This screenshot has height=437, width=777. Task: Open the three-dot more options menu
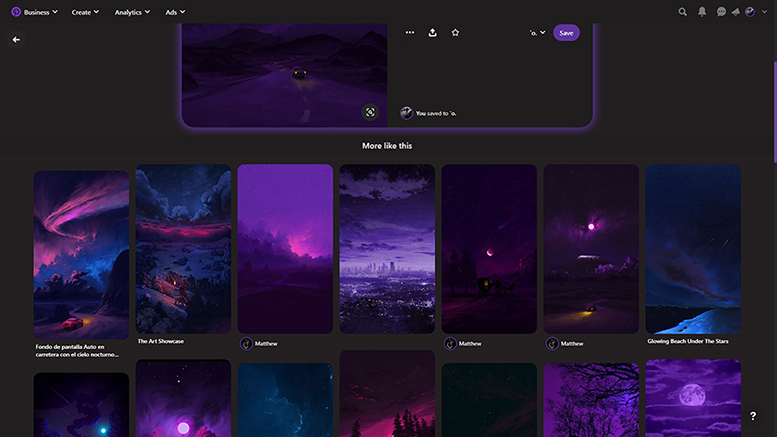(409, 33)
